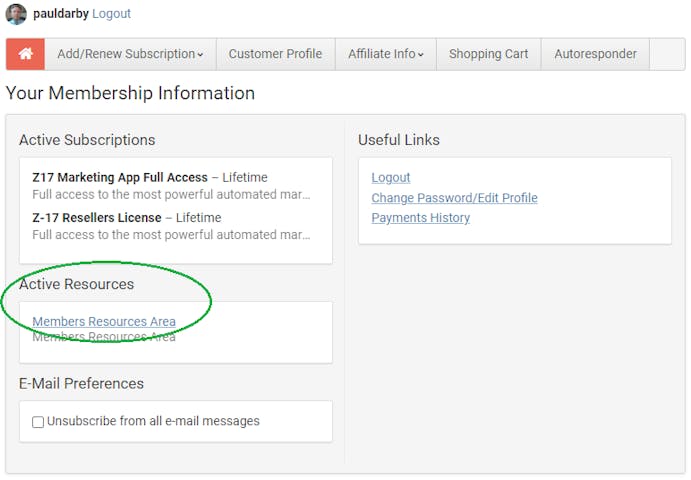Expand the Add/Renew Subscription menu

pyautogui.click(x=130, y=54)
